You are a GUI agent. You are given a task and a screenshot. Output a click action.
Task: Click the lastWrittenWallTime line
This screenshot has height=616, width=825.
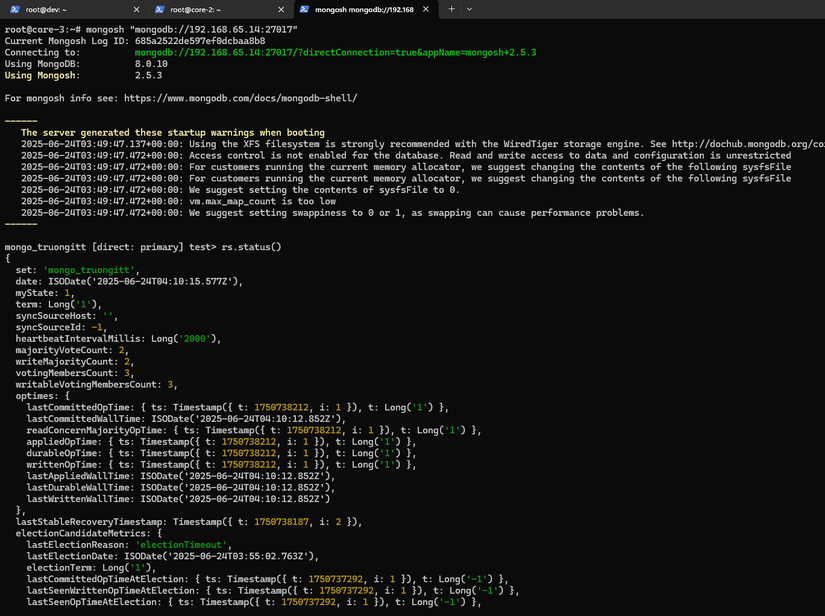[x=178, y=499]
